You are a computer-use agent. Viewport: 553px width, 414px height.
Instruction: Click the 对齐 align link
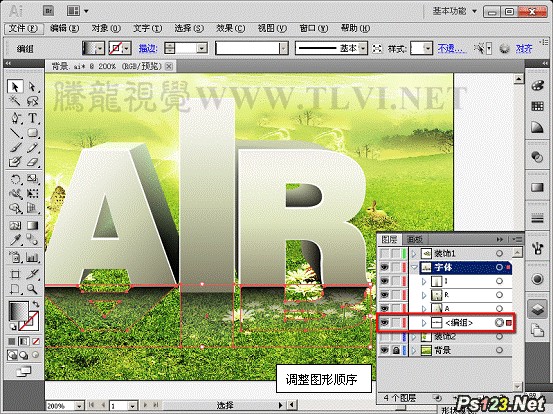pyautogui.click(x=524, y=48)
